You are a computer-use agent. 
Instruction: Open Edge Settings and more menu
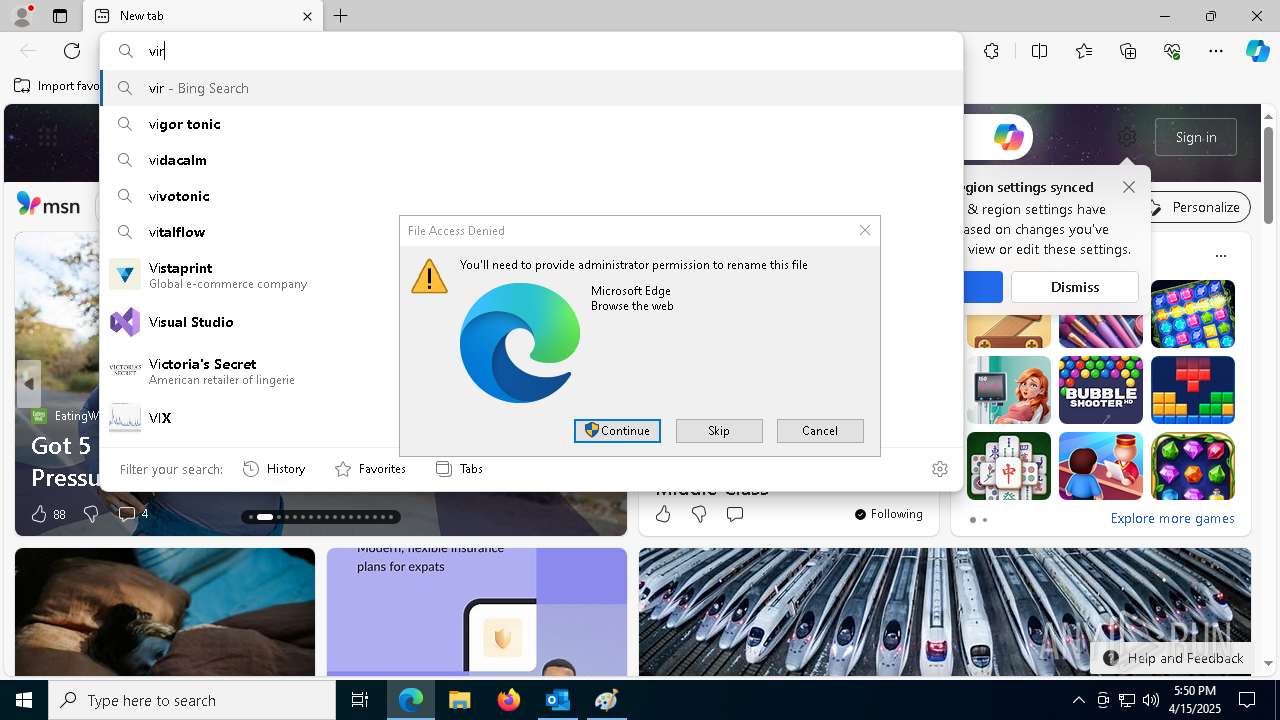pos(1216,51)
